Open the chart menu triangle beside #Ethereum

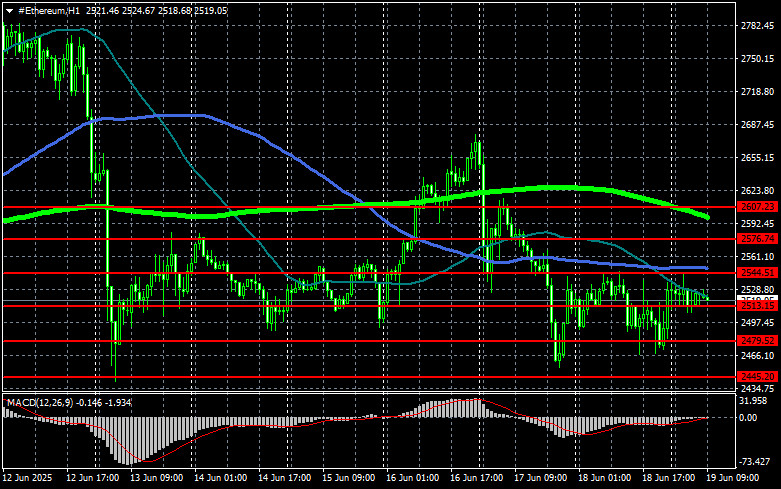[9, 10]
